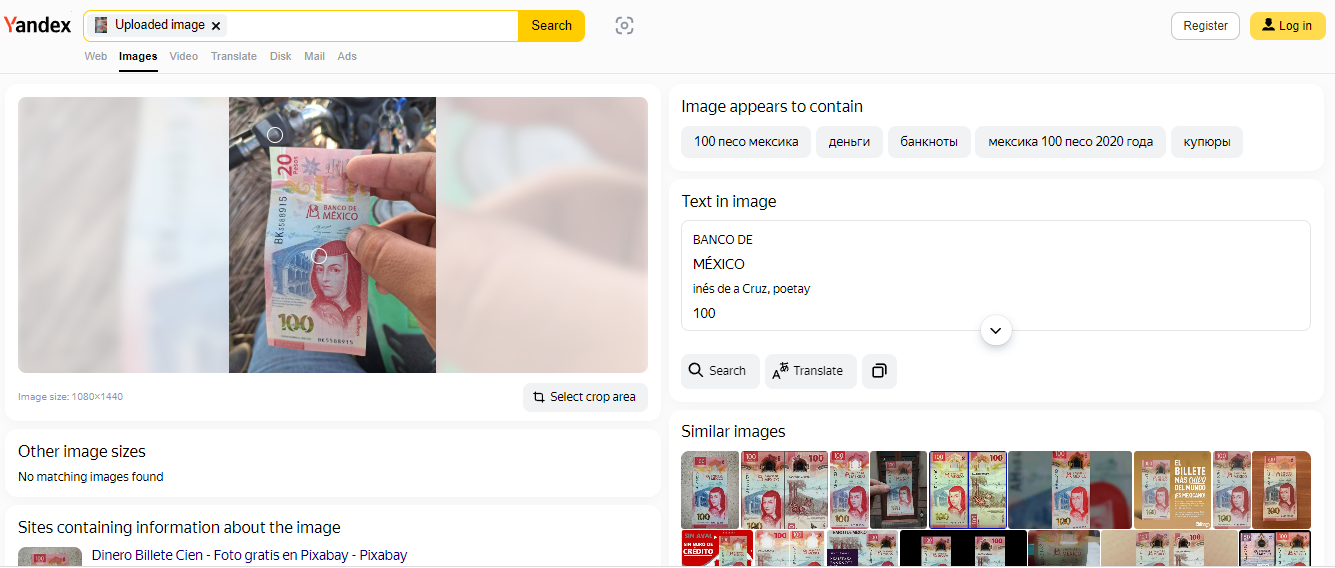
Task: Click the Translate text button
Action: click(x=810, y=371)
